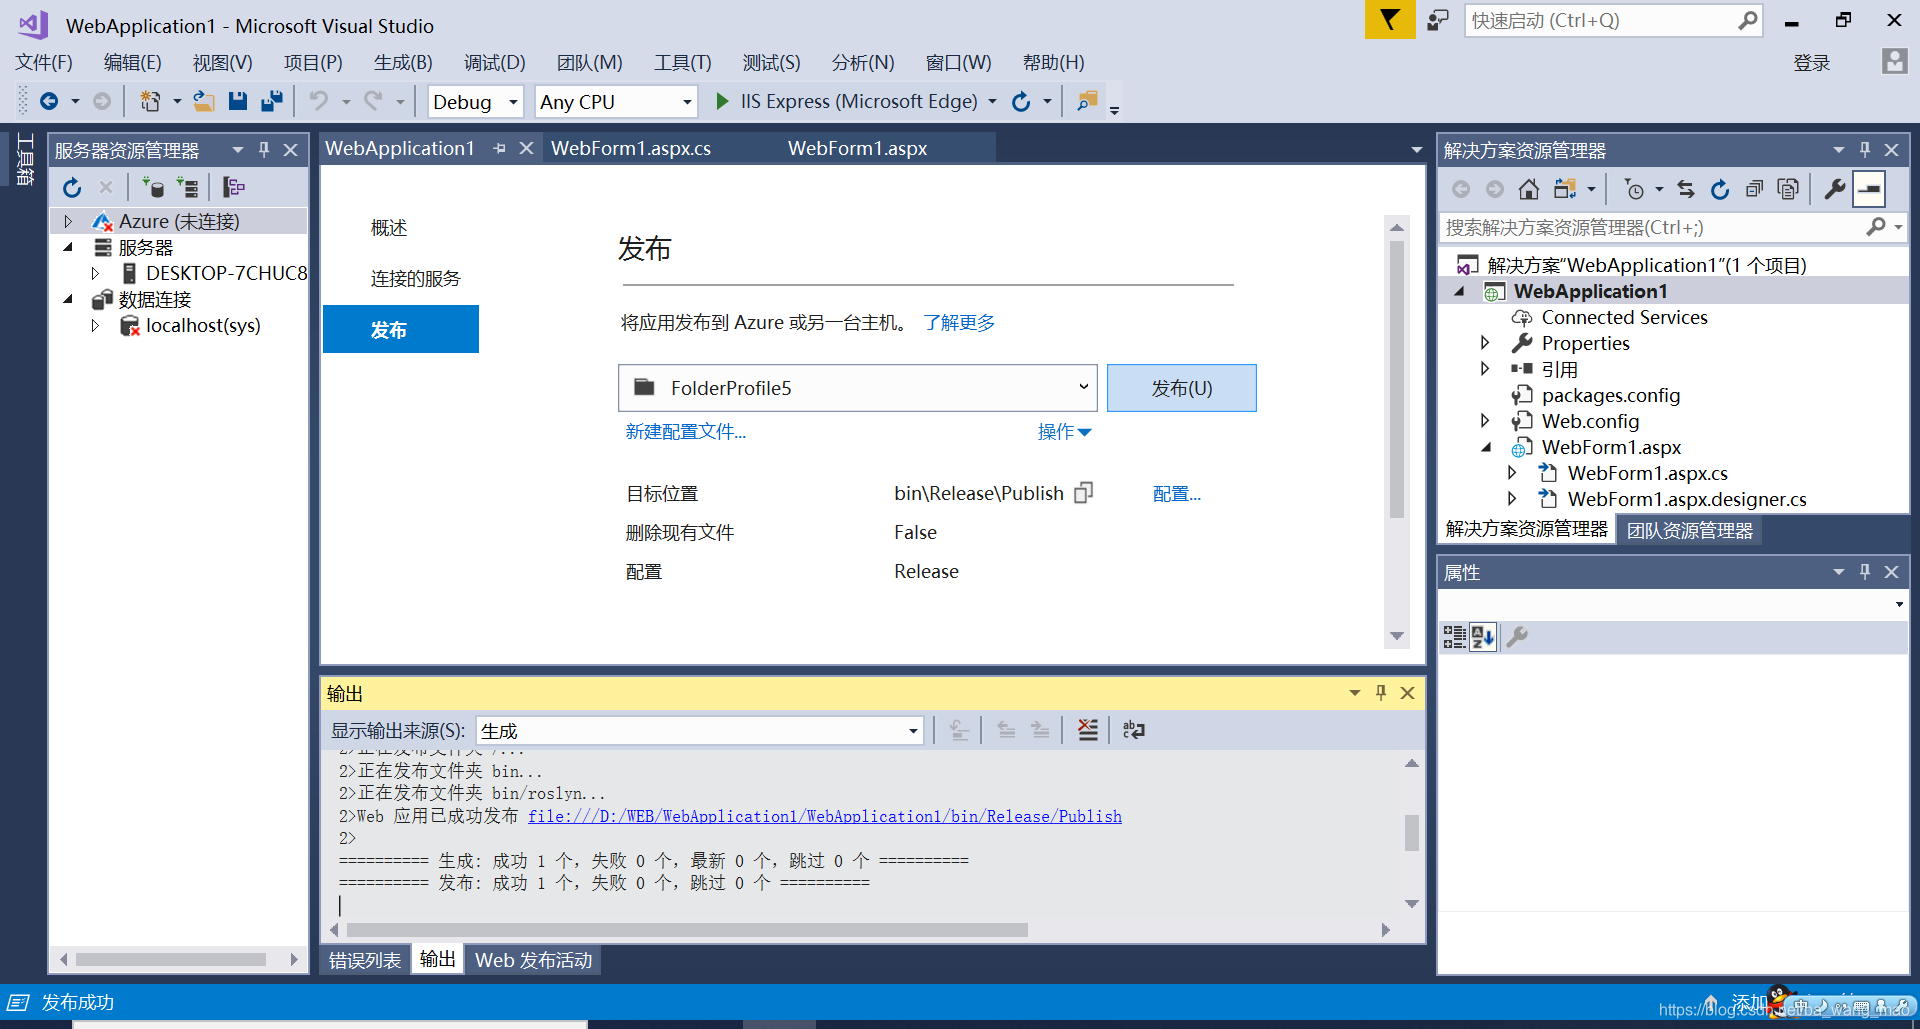Toggle Word Wrap in the Output panel
Image resolution: width=1920 pixels, height=1029 pixels.
pyautogui.click(x=1133, y=730)
